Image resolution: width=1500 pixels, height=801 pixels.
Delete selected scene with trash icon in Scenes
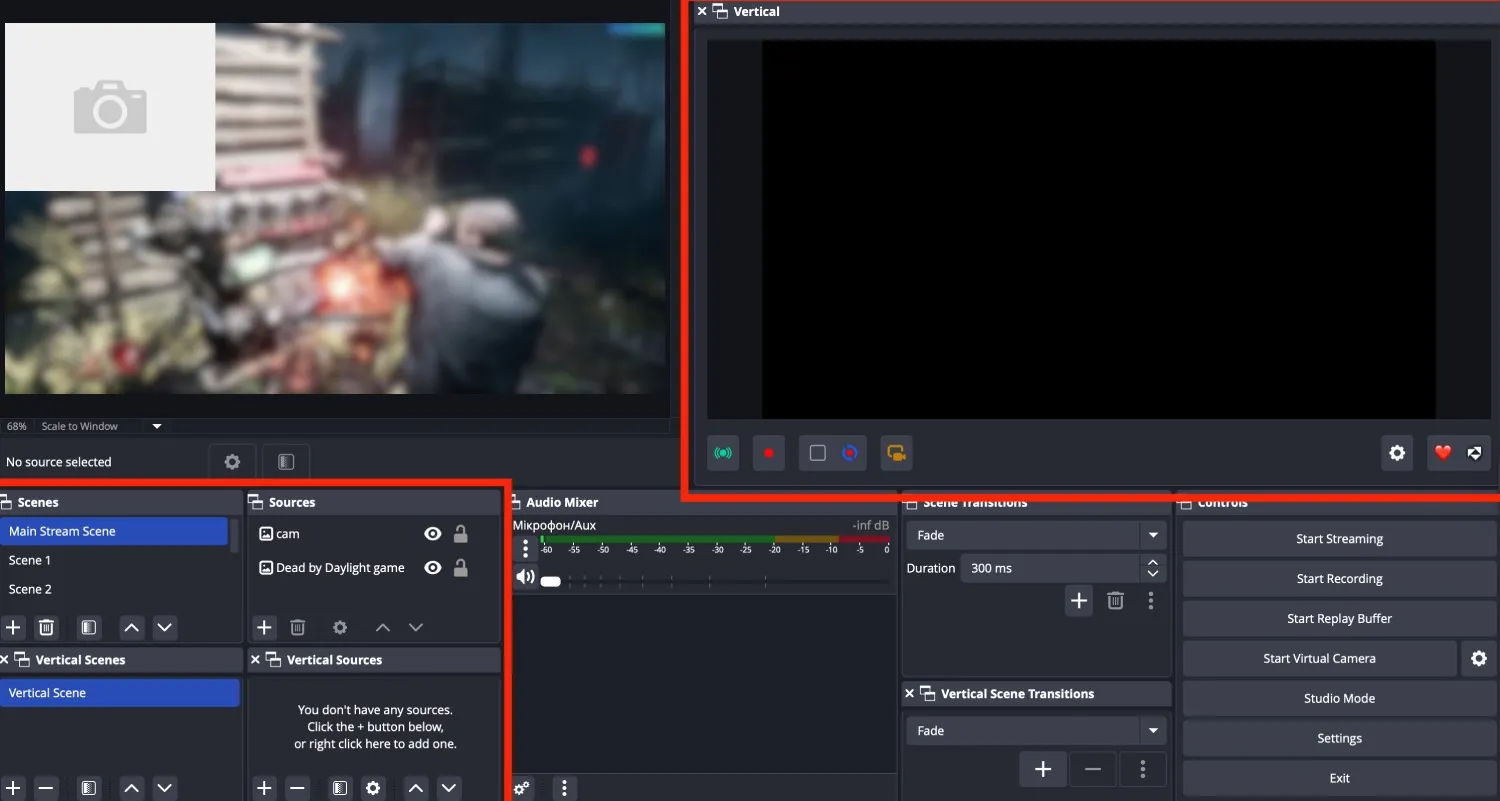[46, 628]
